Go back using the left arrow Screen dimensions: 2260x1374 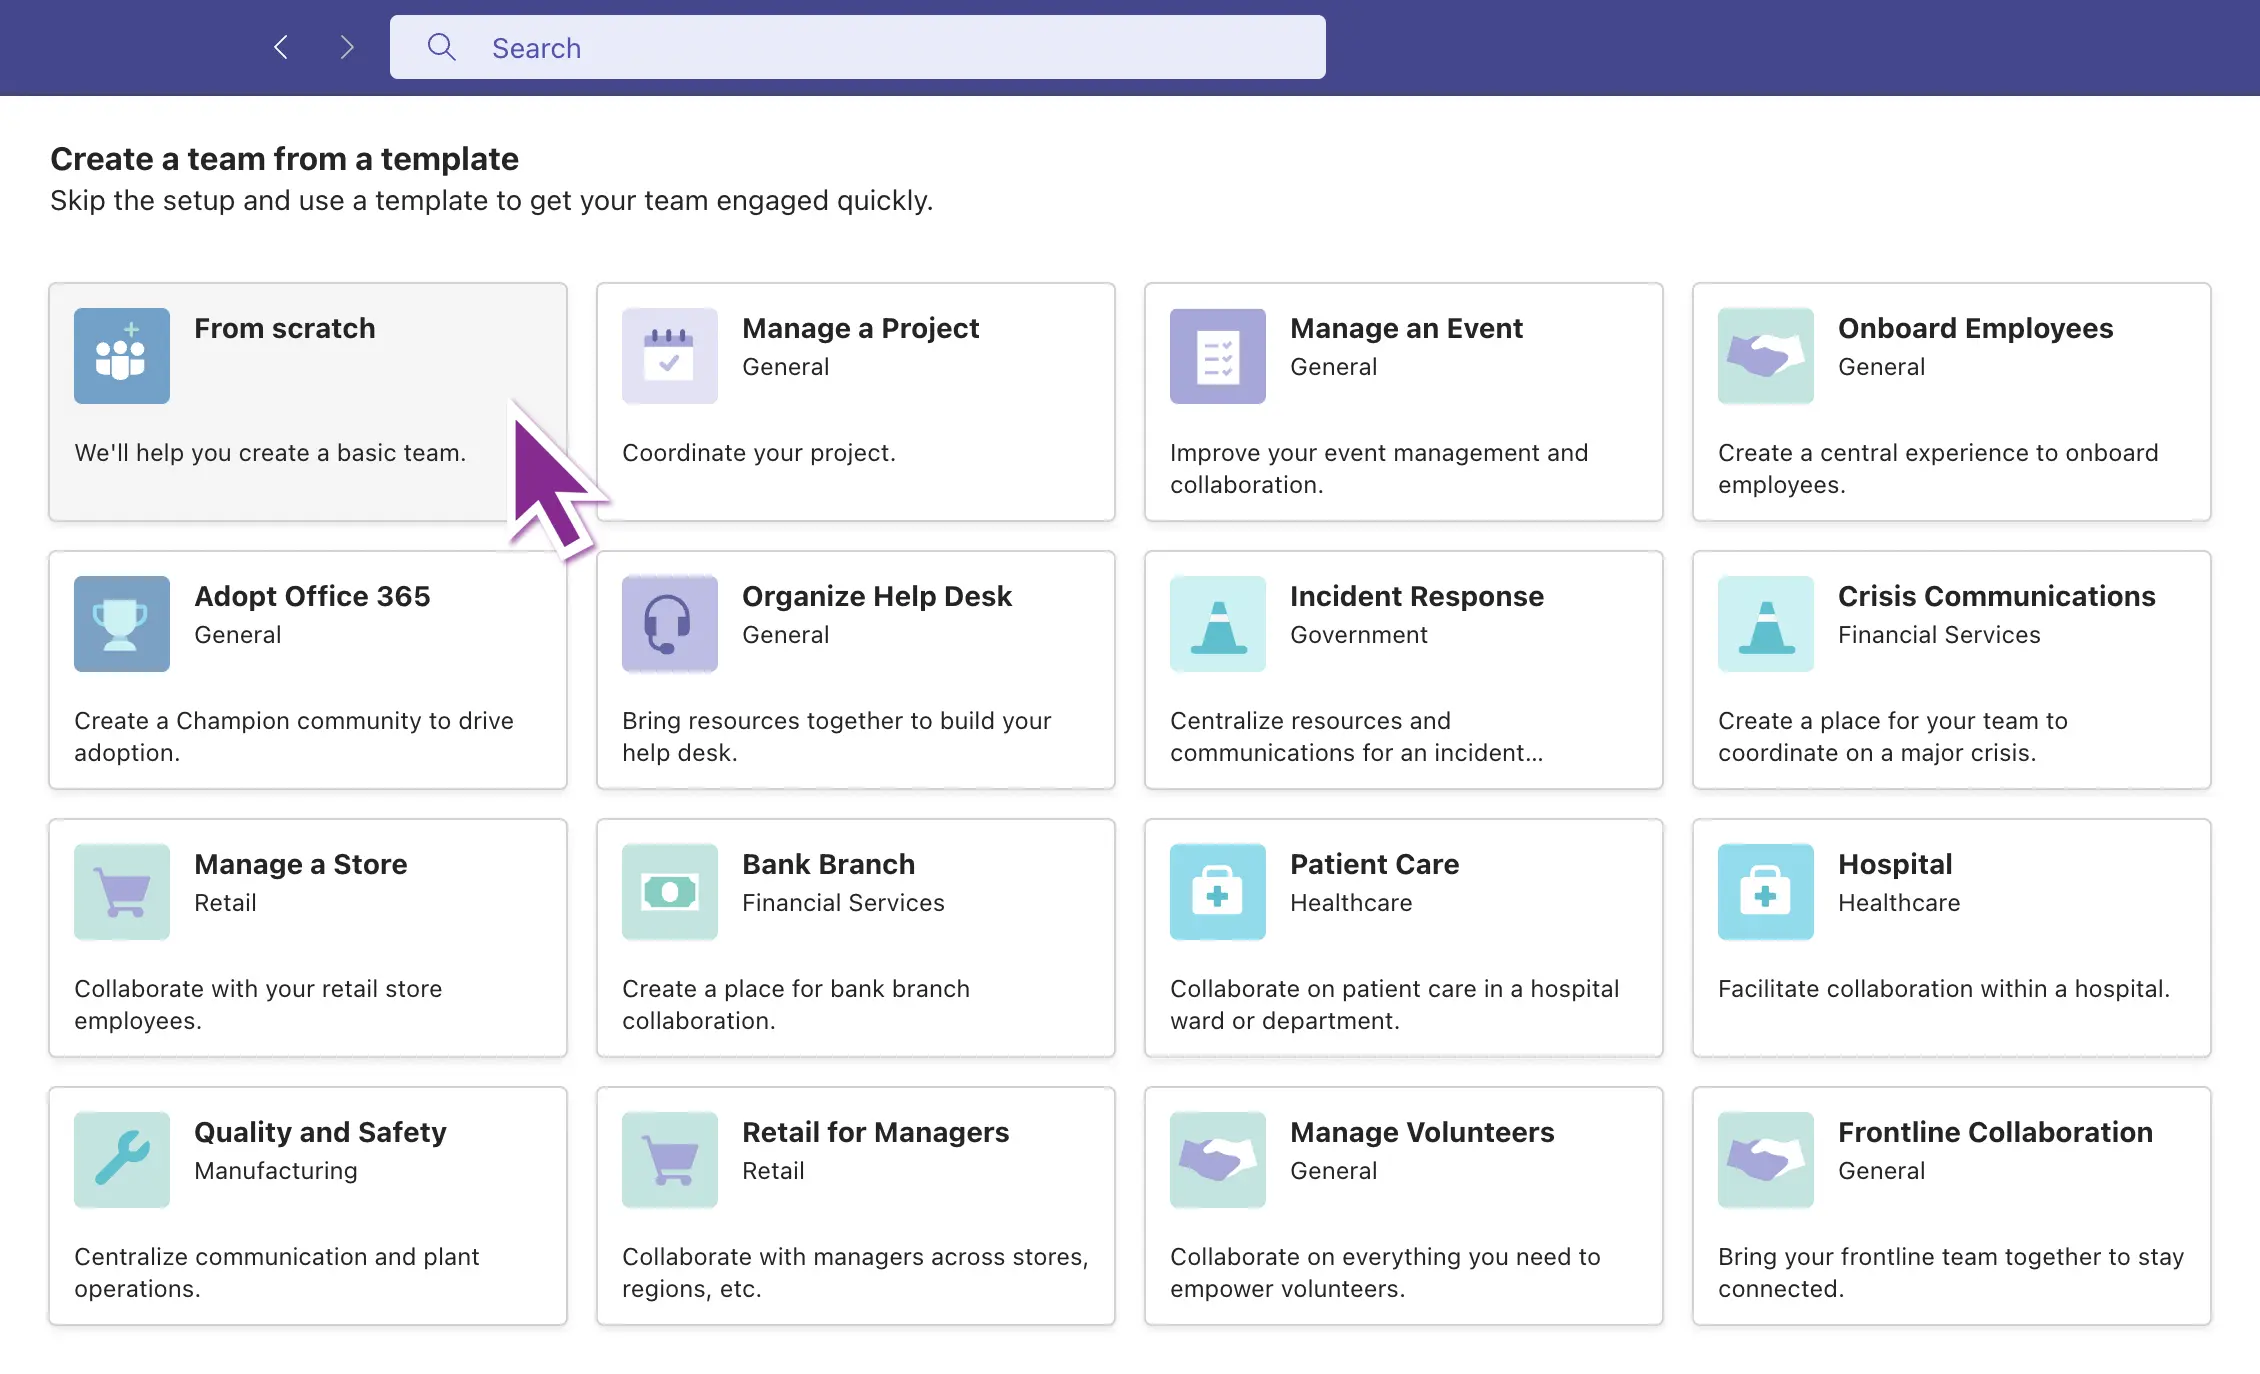pyautogui.click(x=281, y=47)
